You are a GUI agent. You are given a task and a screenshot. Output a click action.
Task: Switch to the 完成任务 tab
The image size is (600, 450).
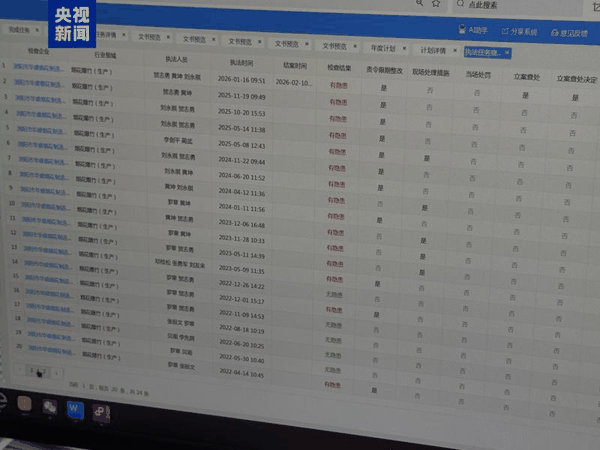[x=19, y=29]
